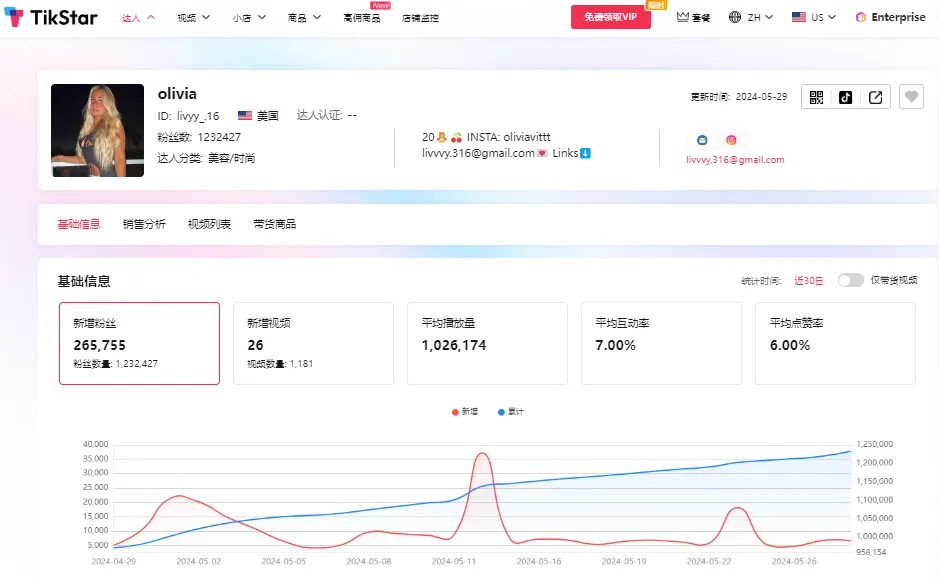Open the 高佣商品 menu item

pyautogui.click(x=362, y=18)
